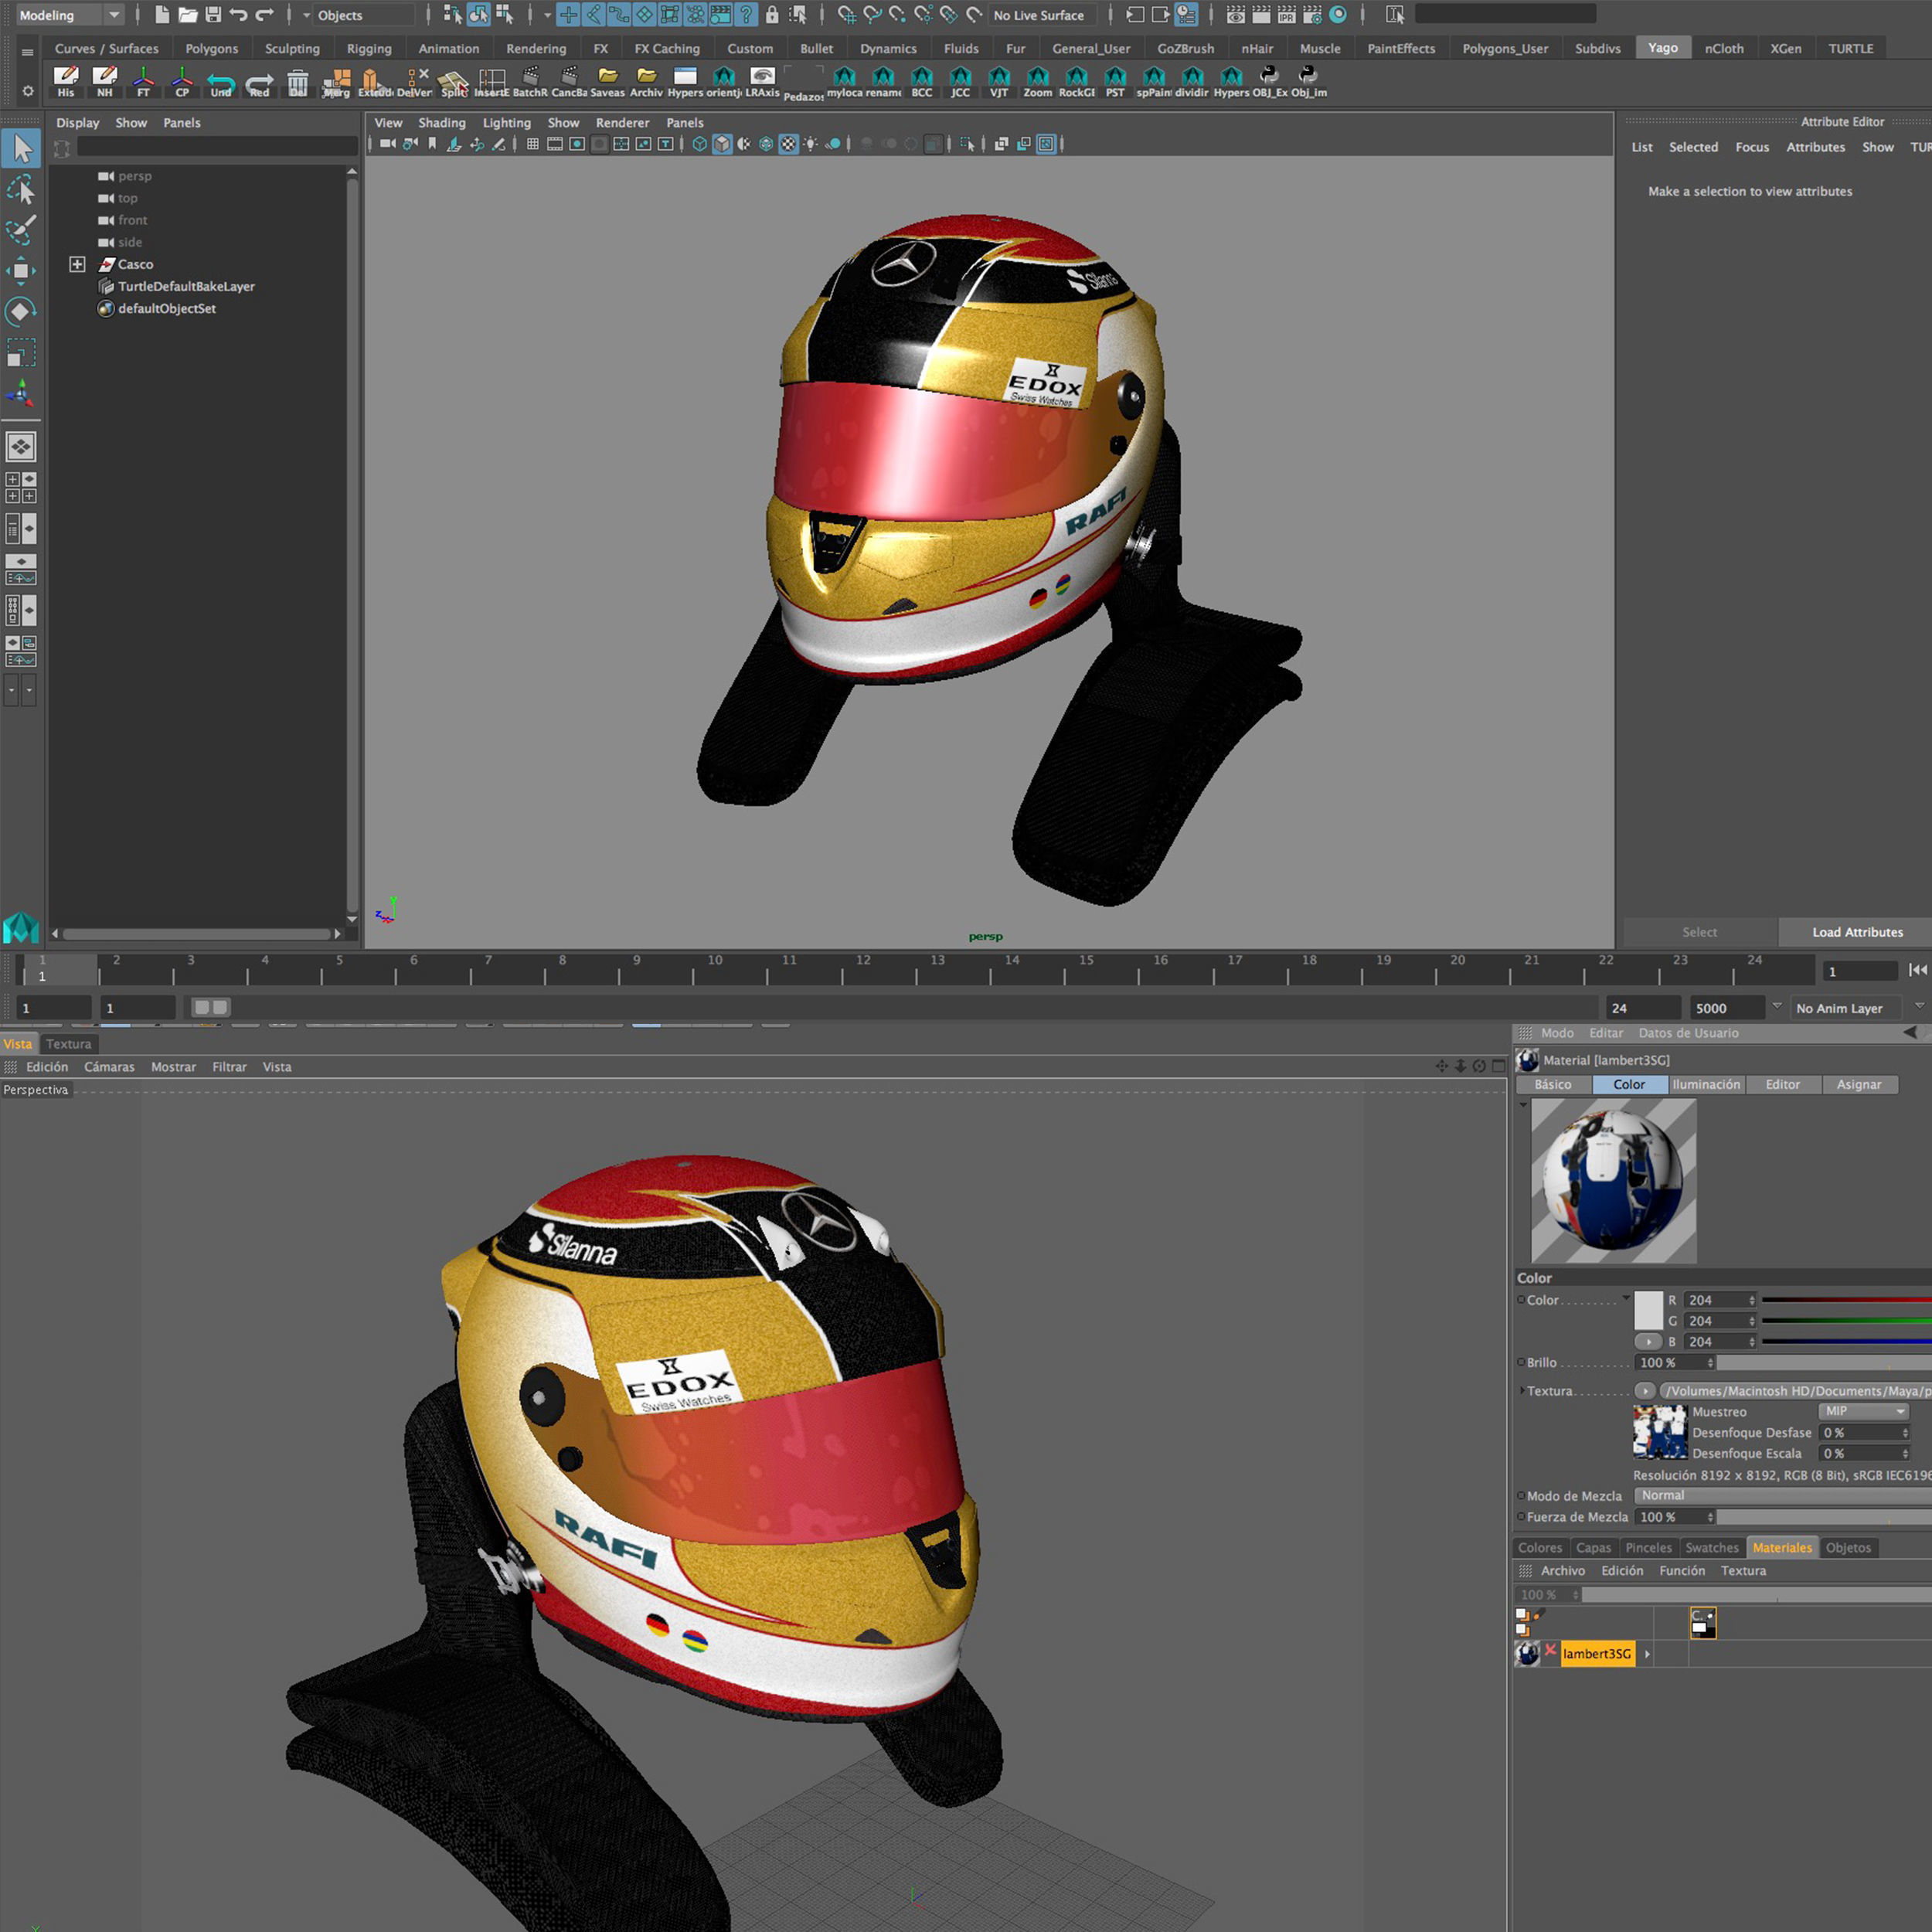Click the Textura arrow options button
The image size is (1932, 1932).
click(1645, 1391)
